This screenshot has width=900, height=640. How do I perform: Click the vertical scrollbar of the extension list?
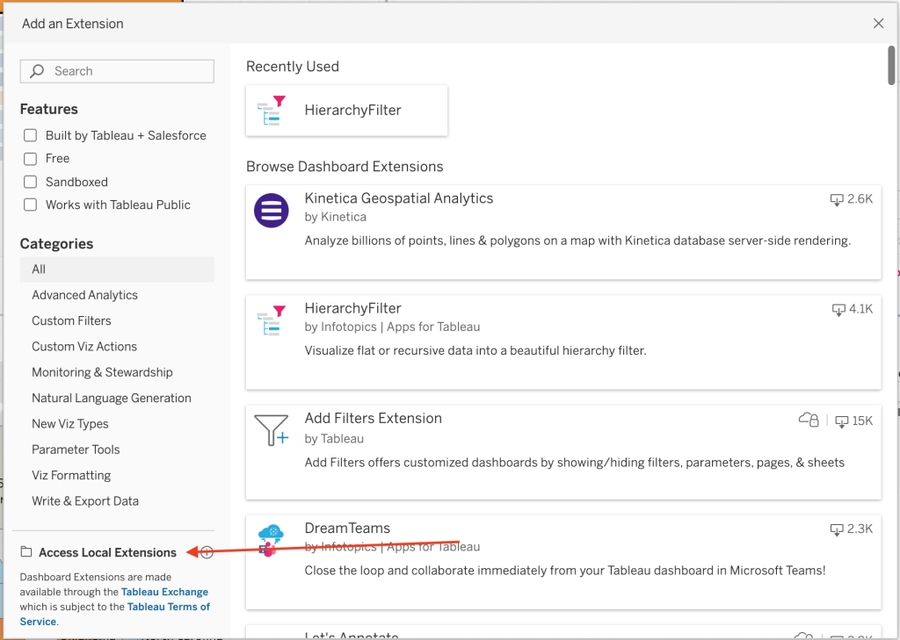pos(890,66)
